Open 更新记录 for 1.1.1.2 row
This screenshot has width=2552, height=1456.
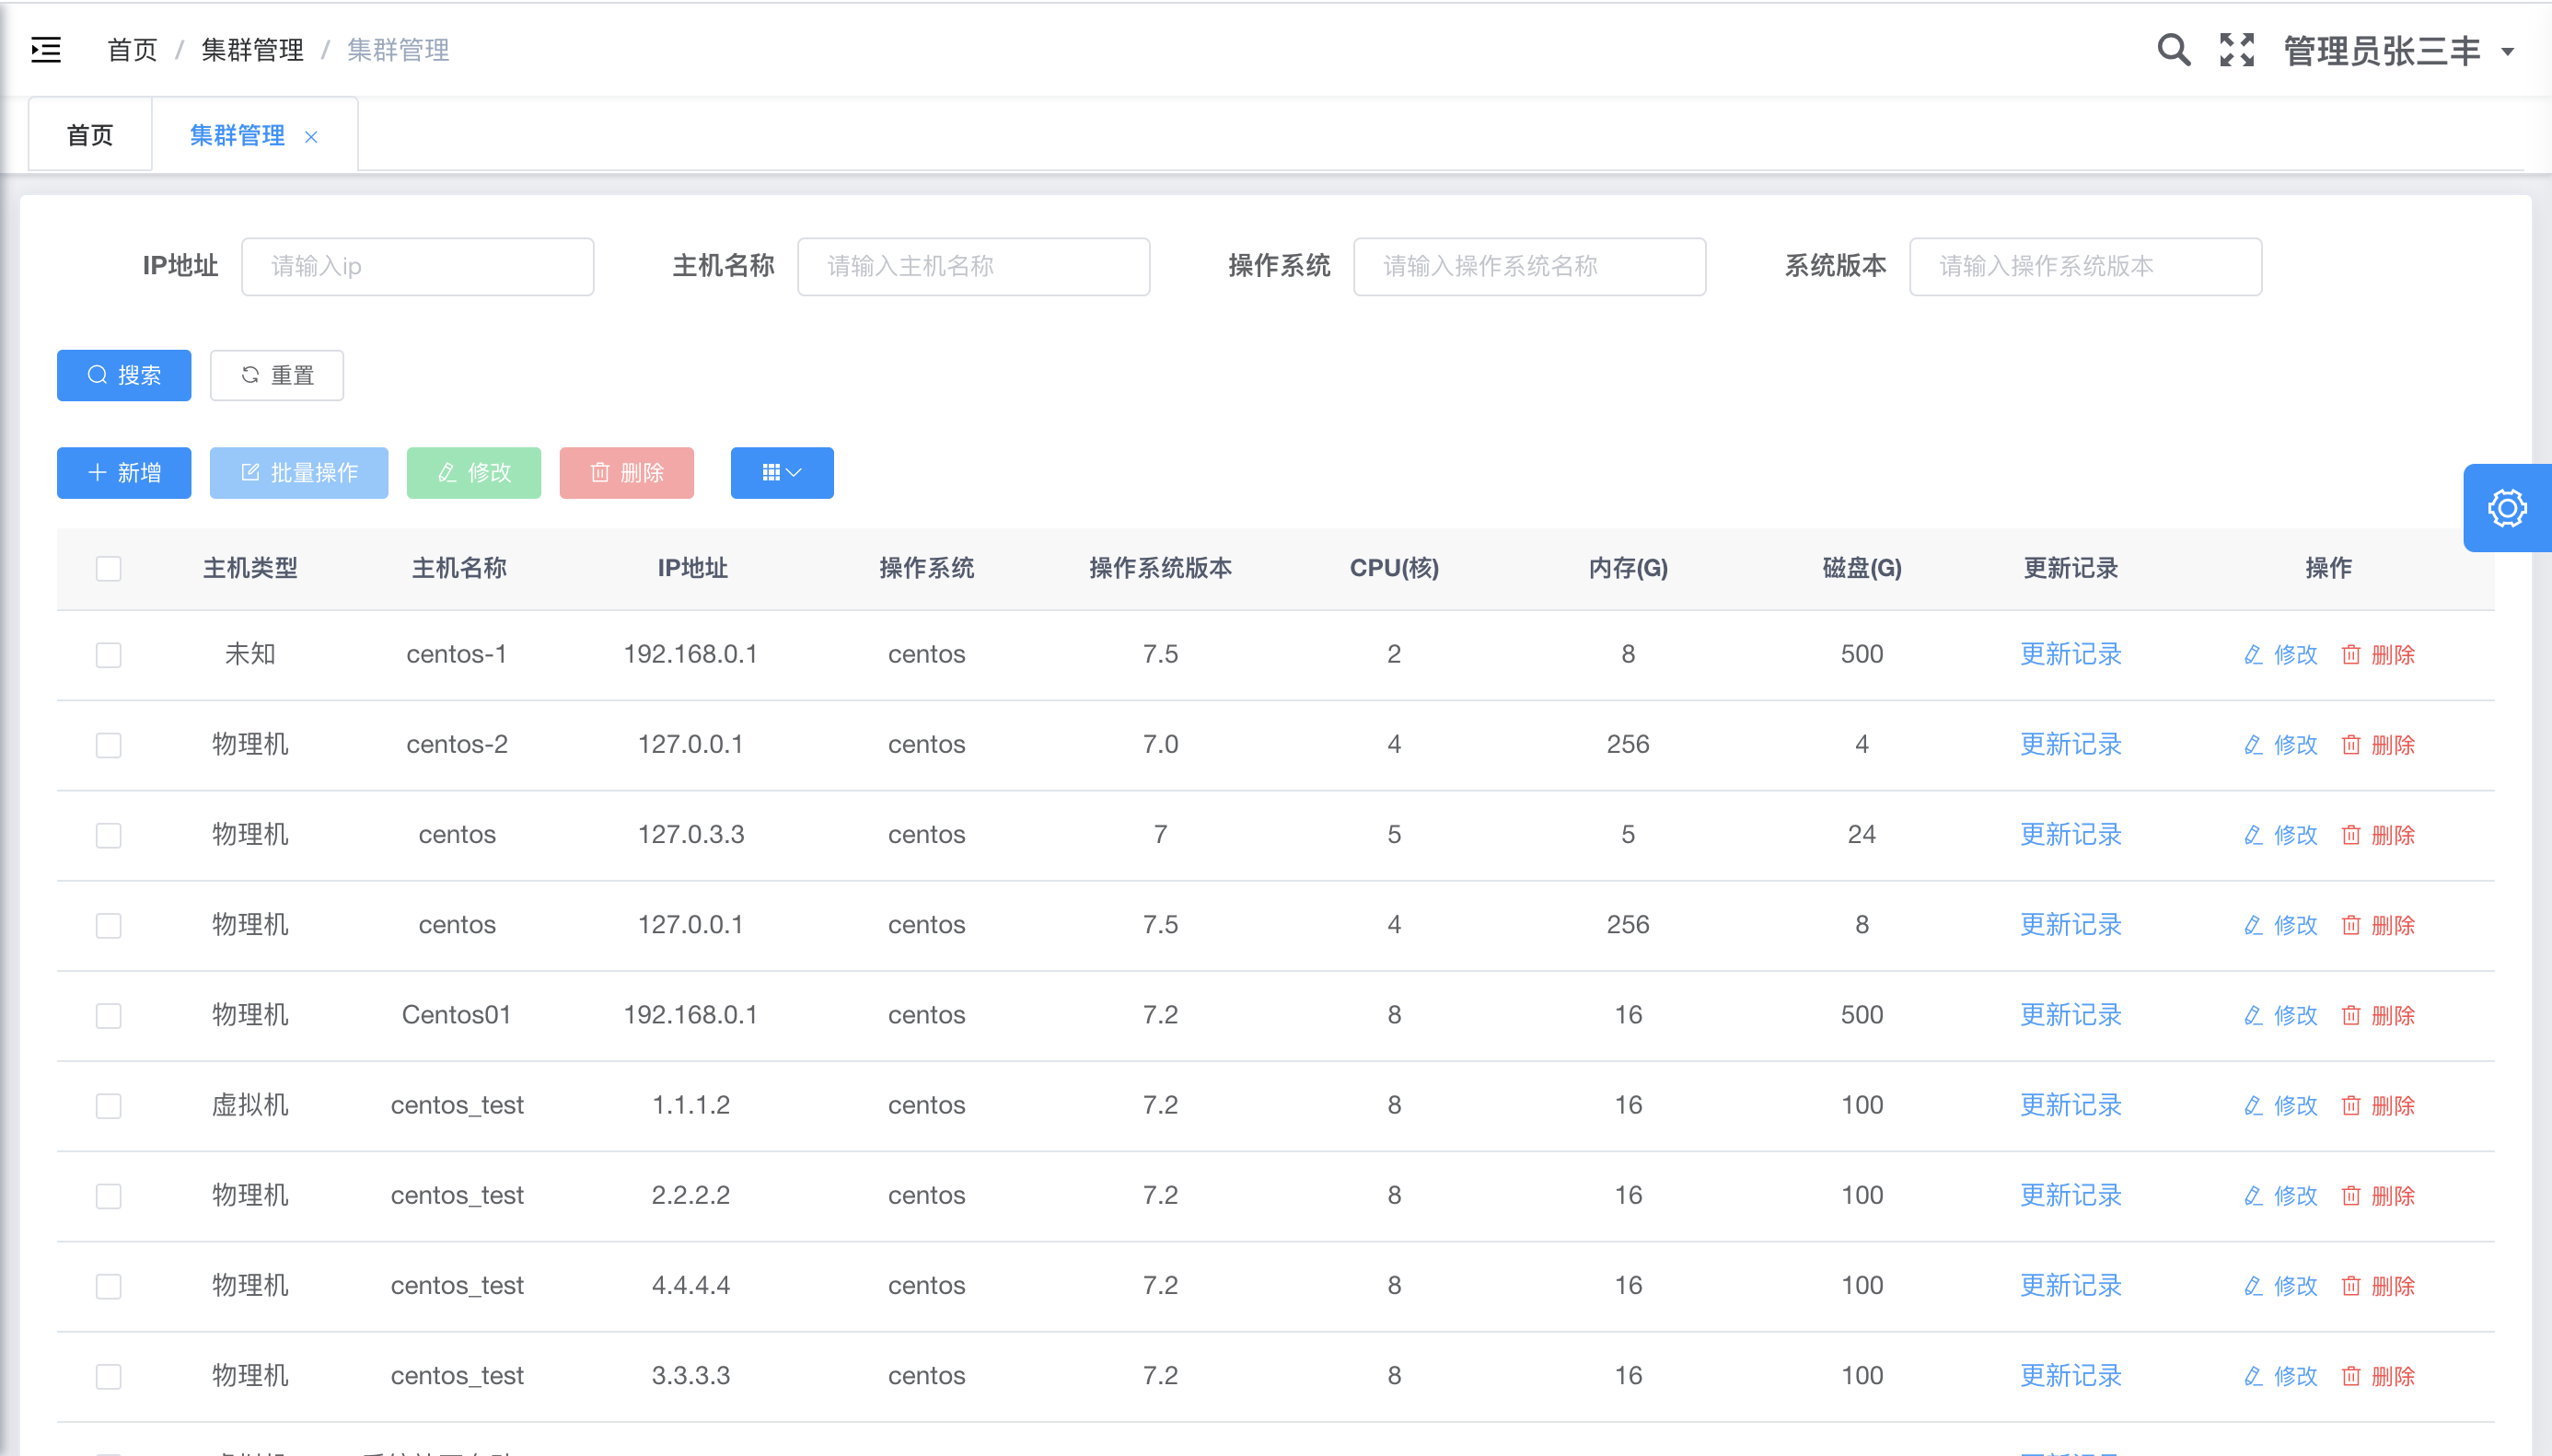[x=2070, y=1105]
